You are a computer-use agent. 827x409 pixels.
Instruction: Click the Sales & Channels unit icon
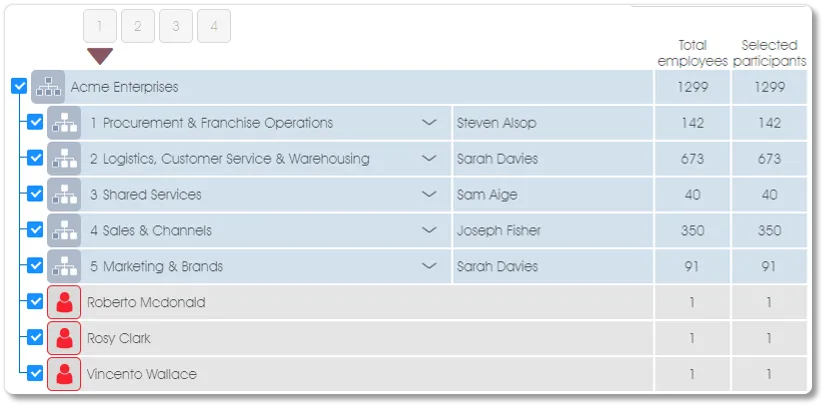[64, 231]
